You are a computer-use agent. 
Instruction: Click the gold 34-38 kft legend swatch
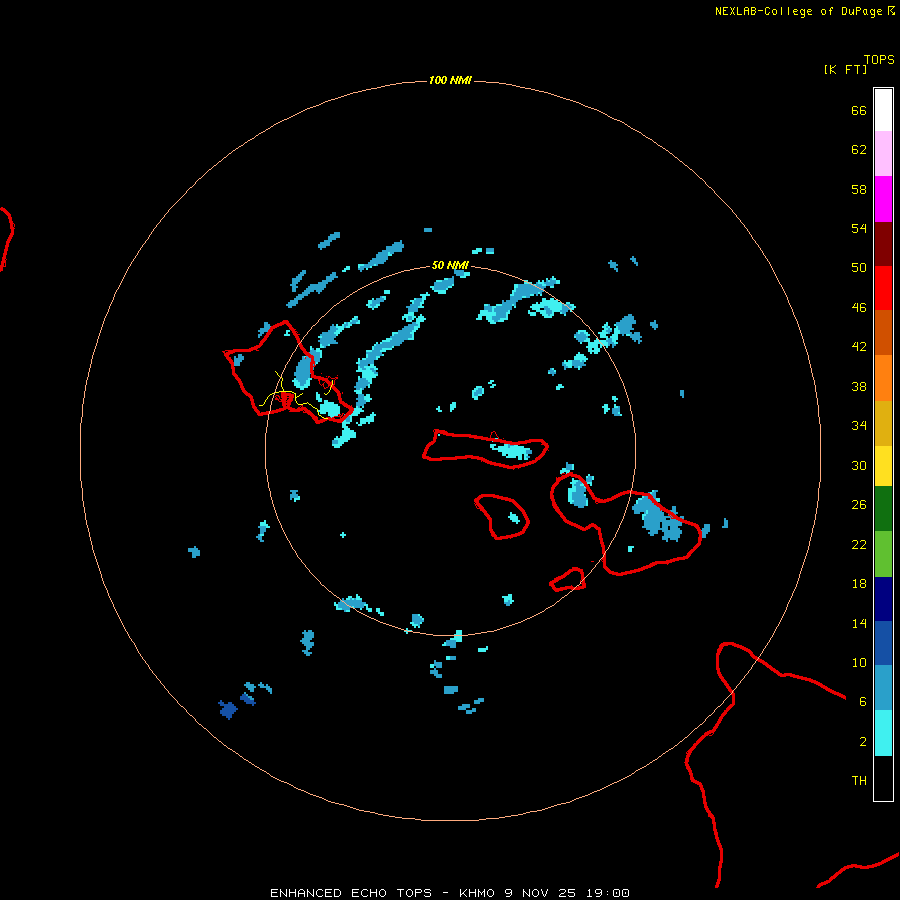coord(883,423)
